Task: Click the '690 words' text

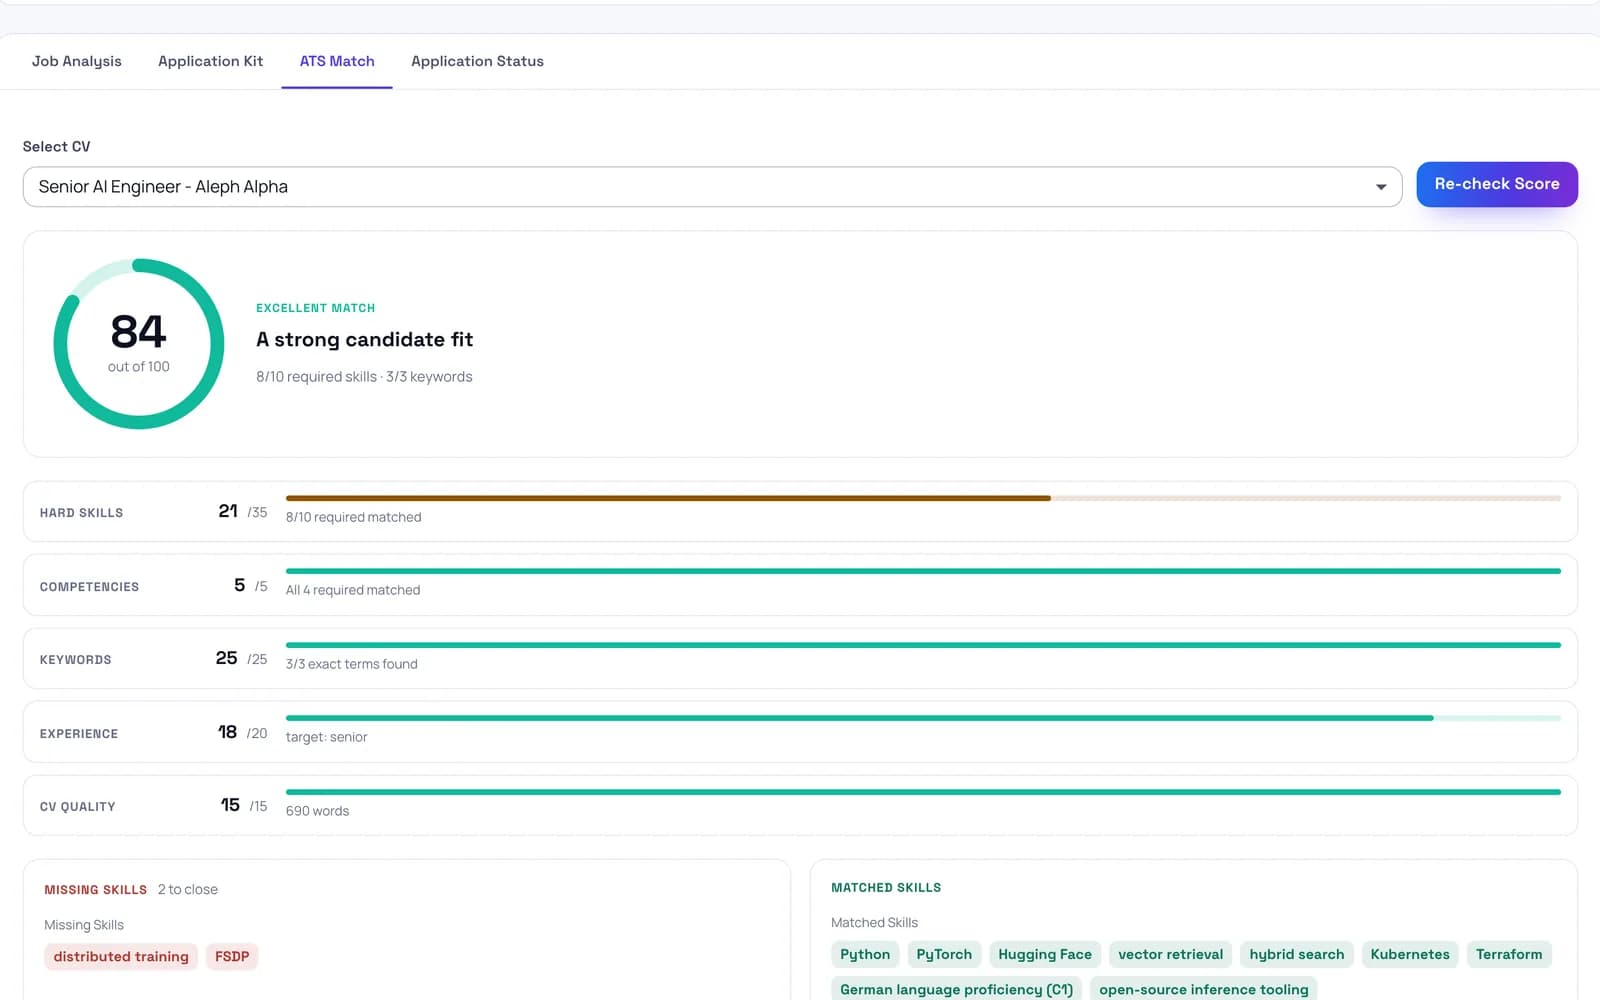Action: 317,811
